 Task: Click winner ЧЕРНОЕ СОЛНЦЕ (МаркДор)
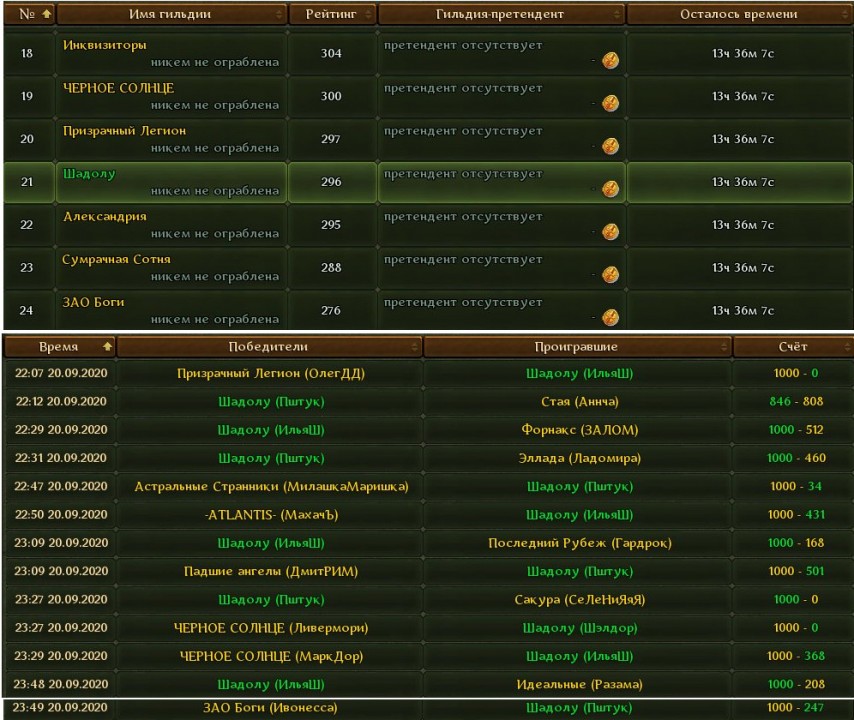[271, 657]
